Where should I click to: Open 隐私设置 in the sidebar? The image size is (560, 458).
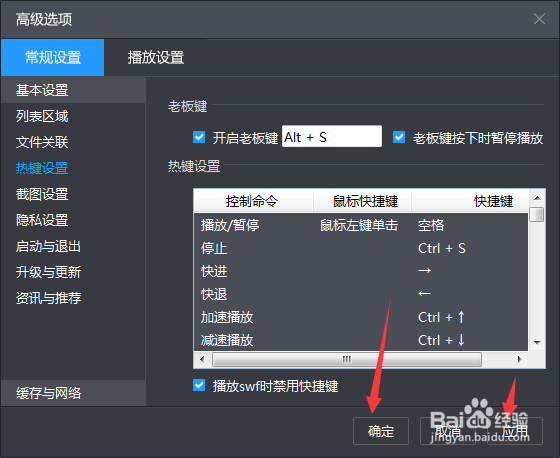[73, 220]
